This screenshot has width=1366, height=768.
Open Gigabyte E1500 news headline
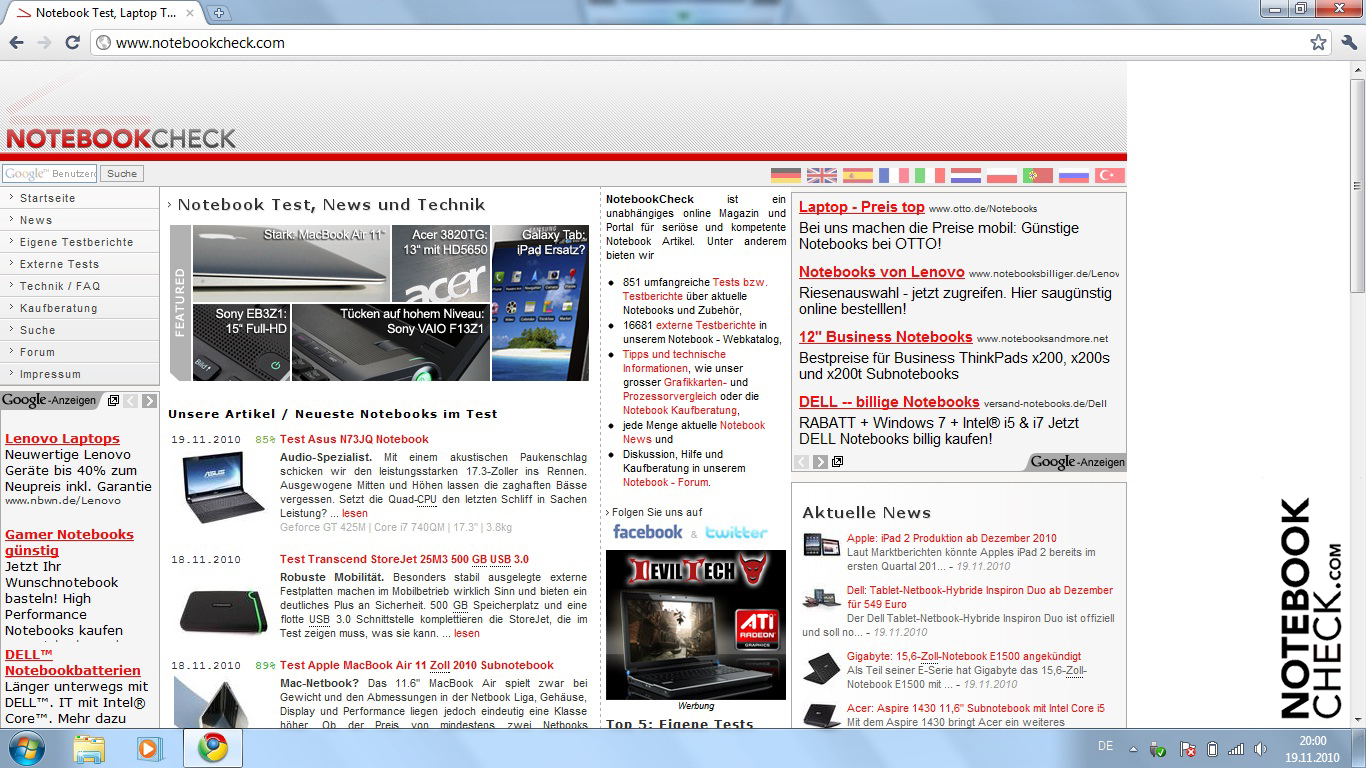[964, 657]
